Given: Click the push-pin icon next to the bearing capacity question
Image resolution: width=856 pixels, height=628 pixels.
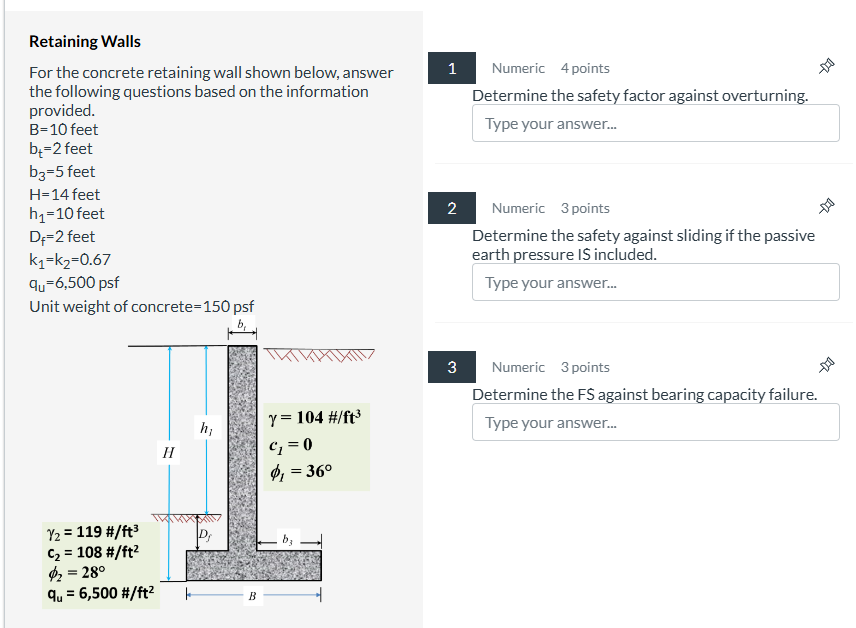Looking at the screenshot, I should 827,365.
